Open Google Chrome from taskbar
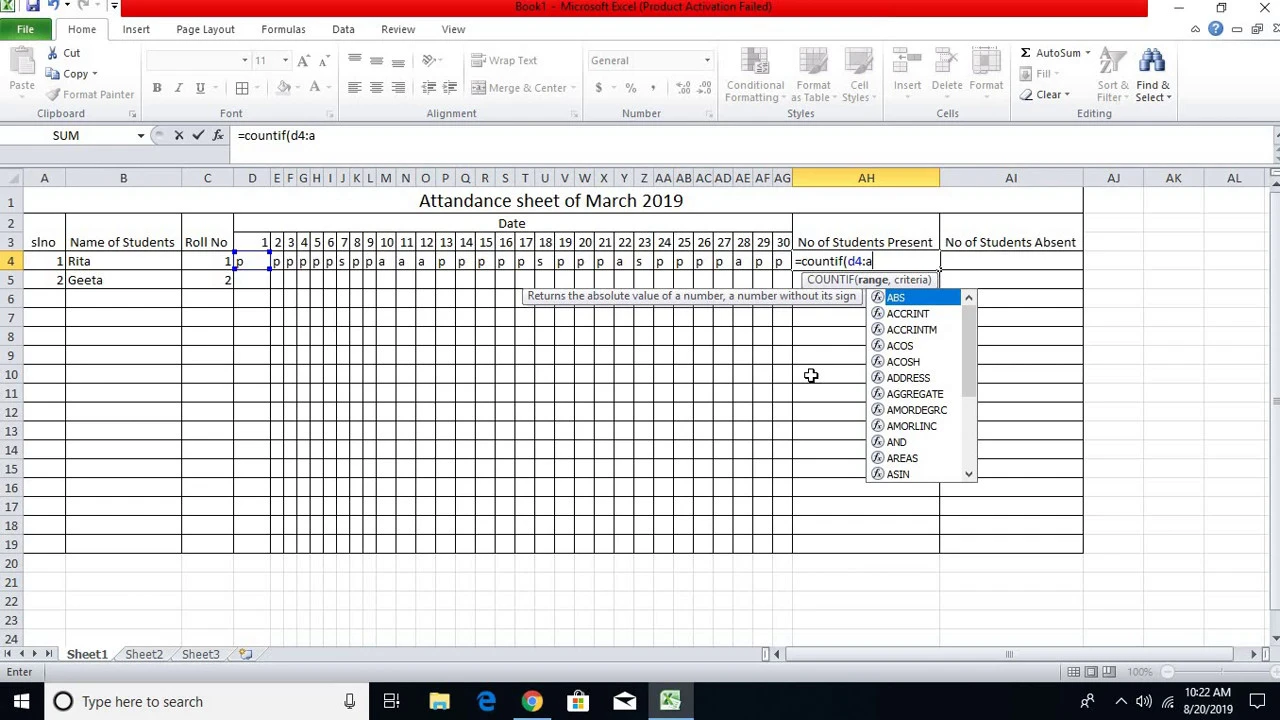Screen dimensions: 1280x720 tap(532, 701)
